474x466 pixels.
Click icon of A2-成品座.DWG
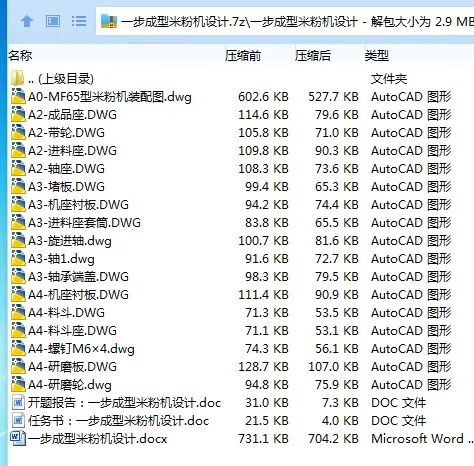(18, 114)
